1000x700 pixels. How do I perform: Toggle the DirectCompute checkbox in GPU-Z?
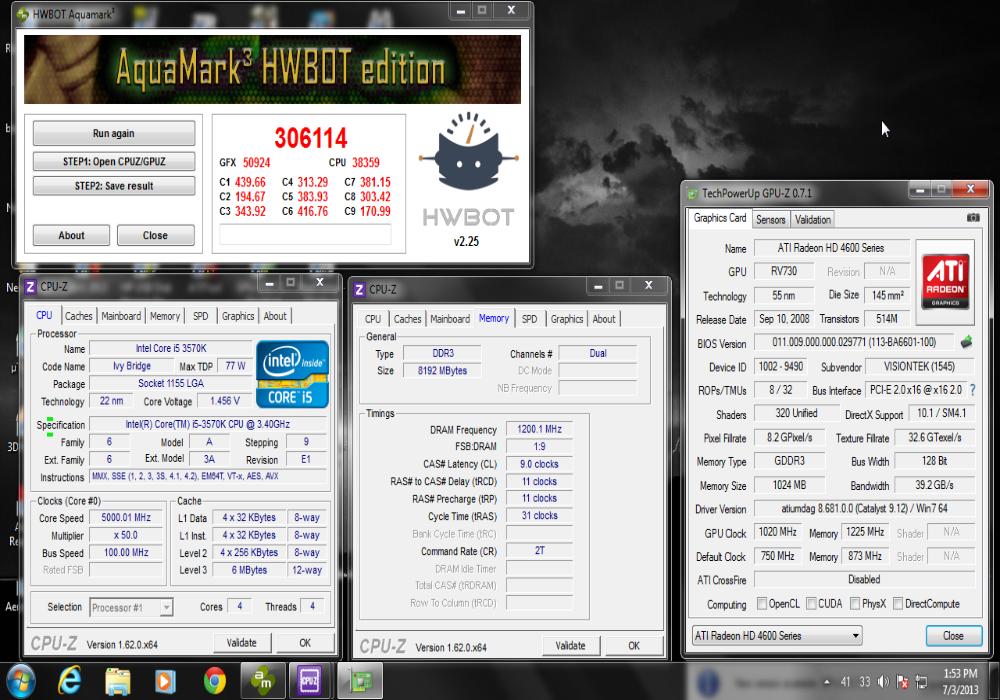pos(898,603)
